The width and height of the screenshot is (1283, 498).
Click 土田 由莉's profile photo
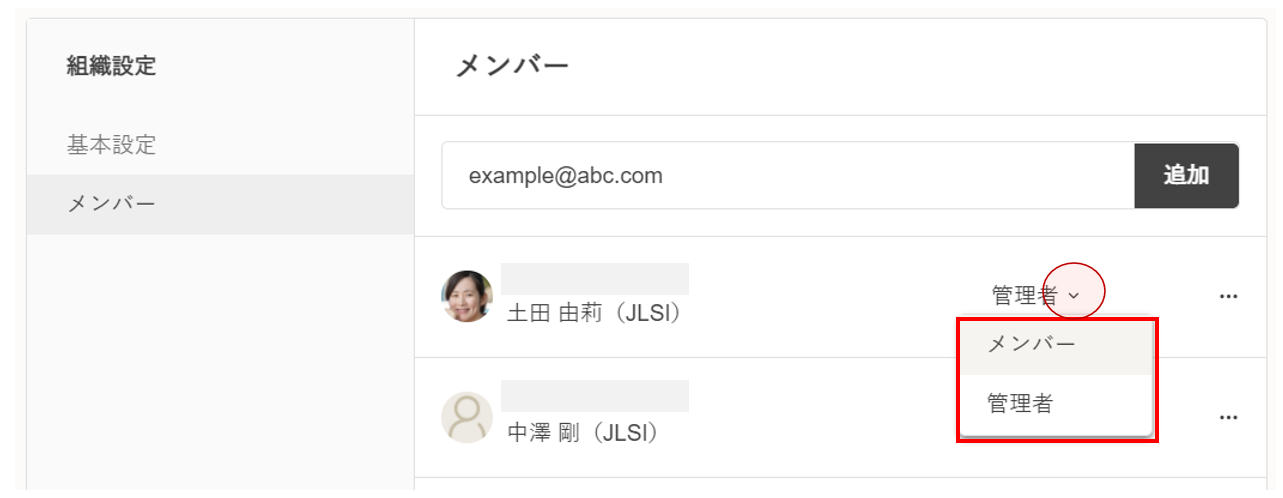(x=467, y=297)
